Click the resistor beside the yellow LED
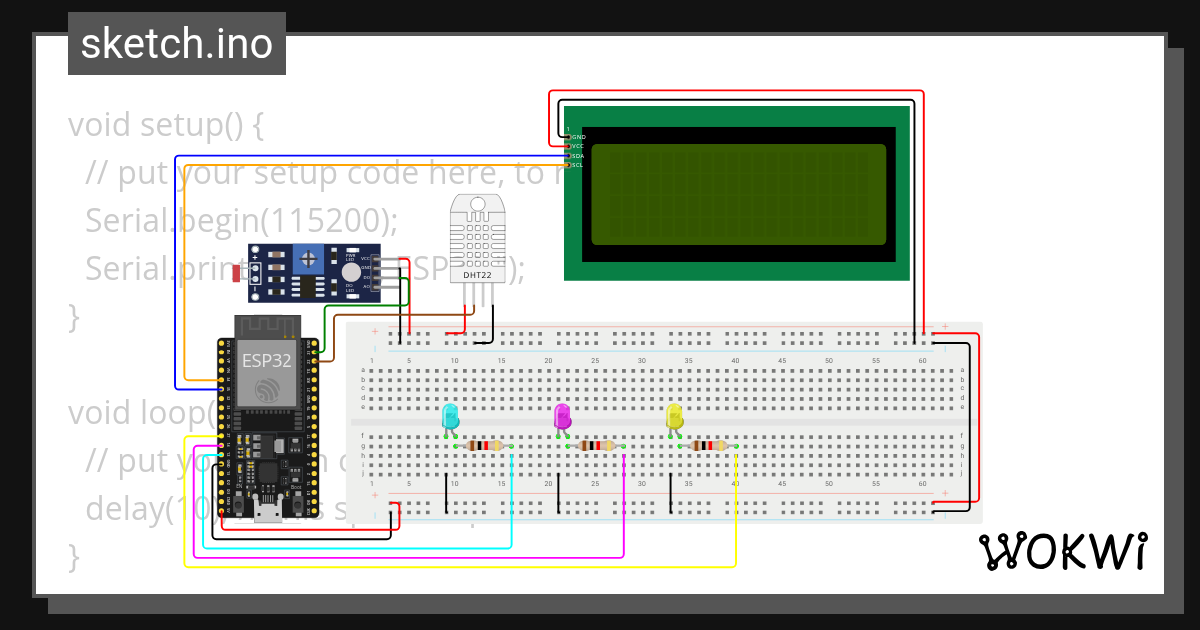Viewport: 1200px width, 630px height. point(708,446)
